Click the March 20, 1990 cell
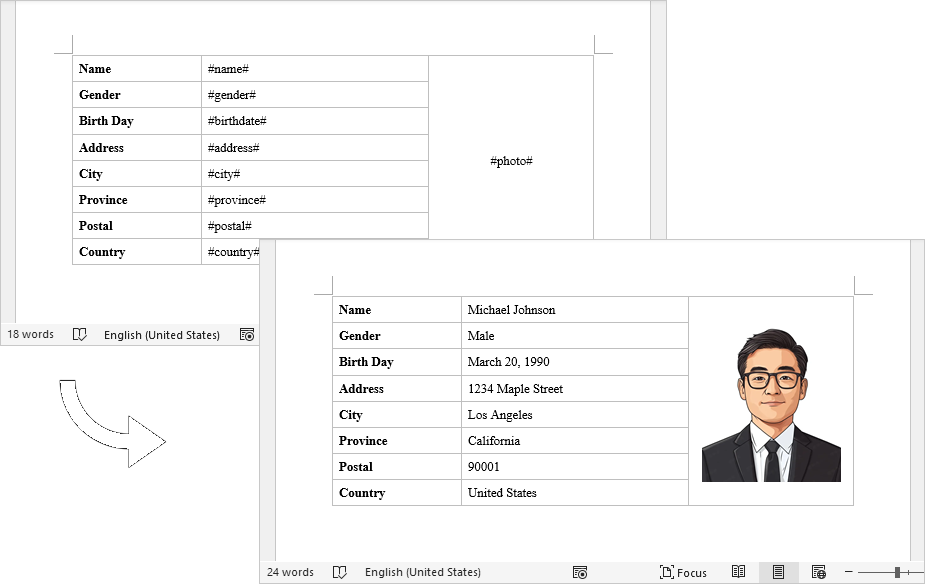 point(575,361)
